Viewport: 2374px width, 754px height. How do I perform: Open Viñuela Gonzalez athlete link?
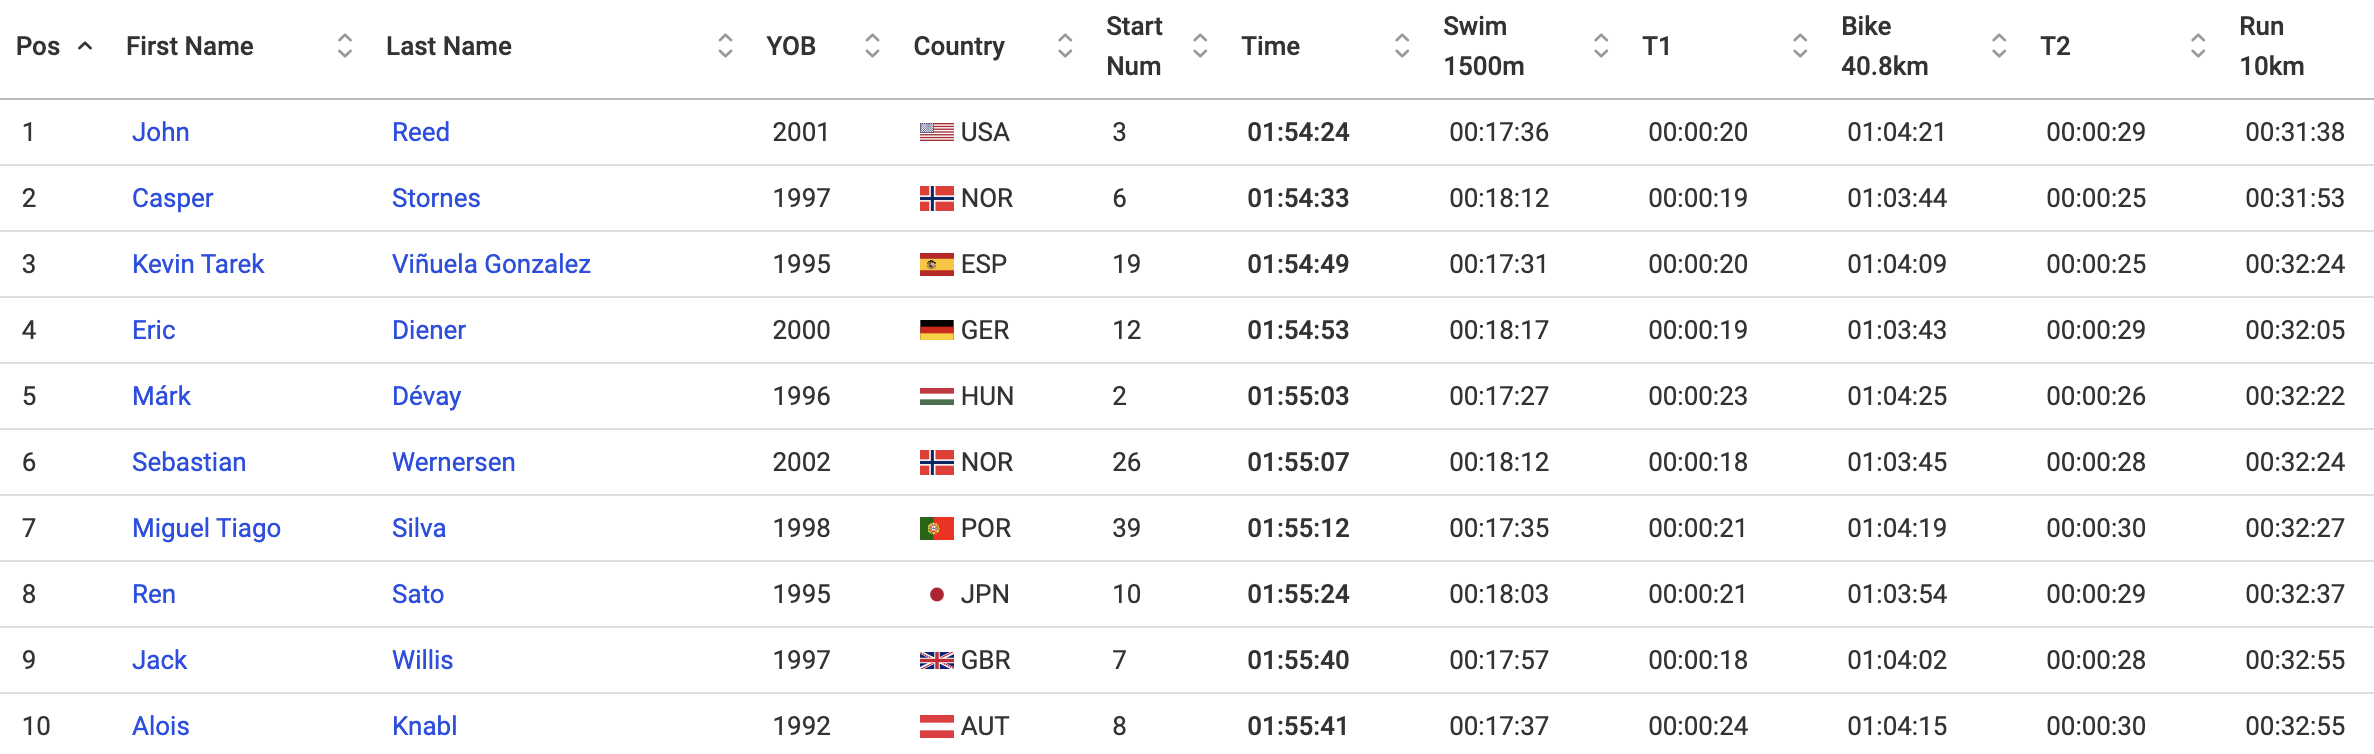[x=491, y=264]
